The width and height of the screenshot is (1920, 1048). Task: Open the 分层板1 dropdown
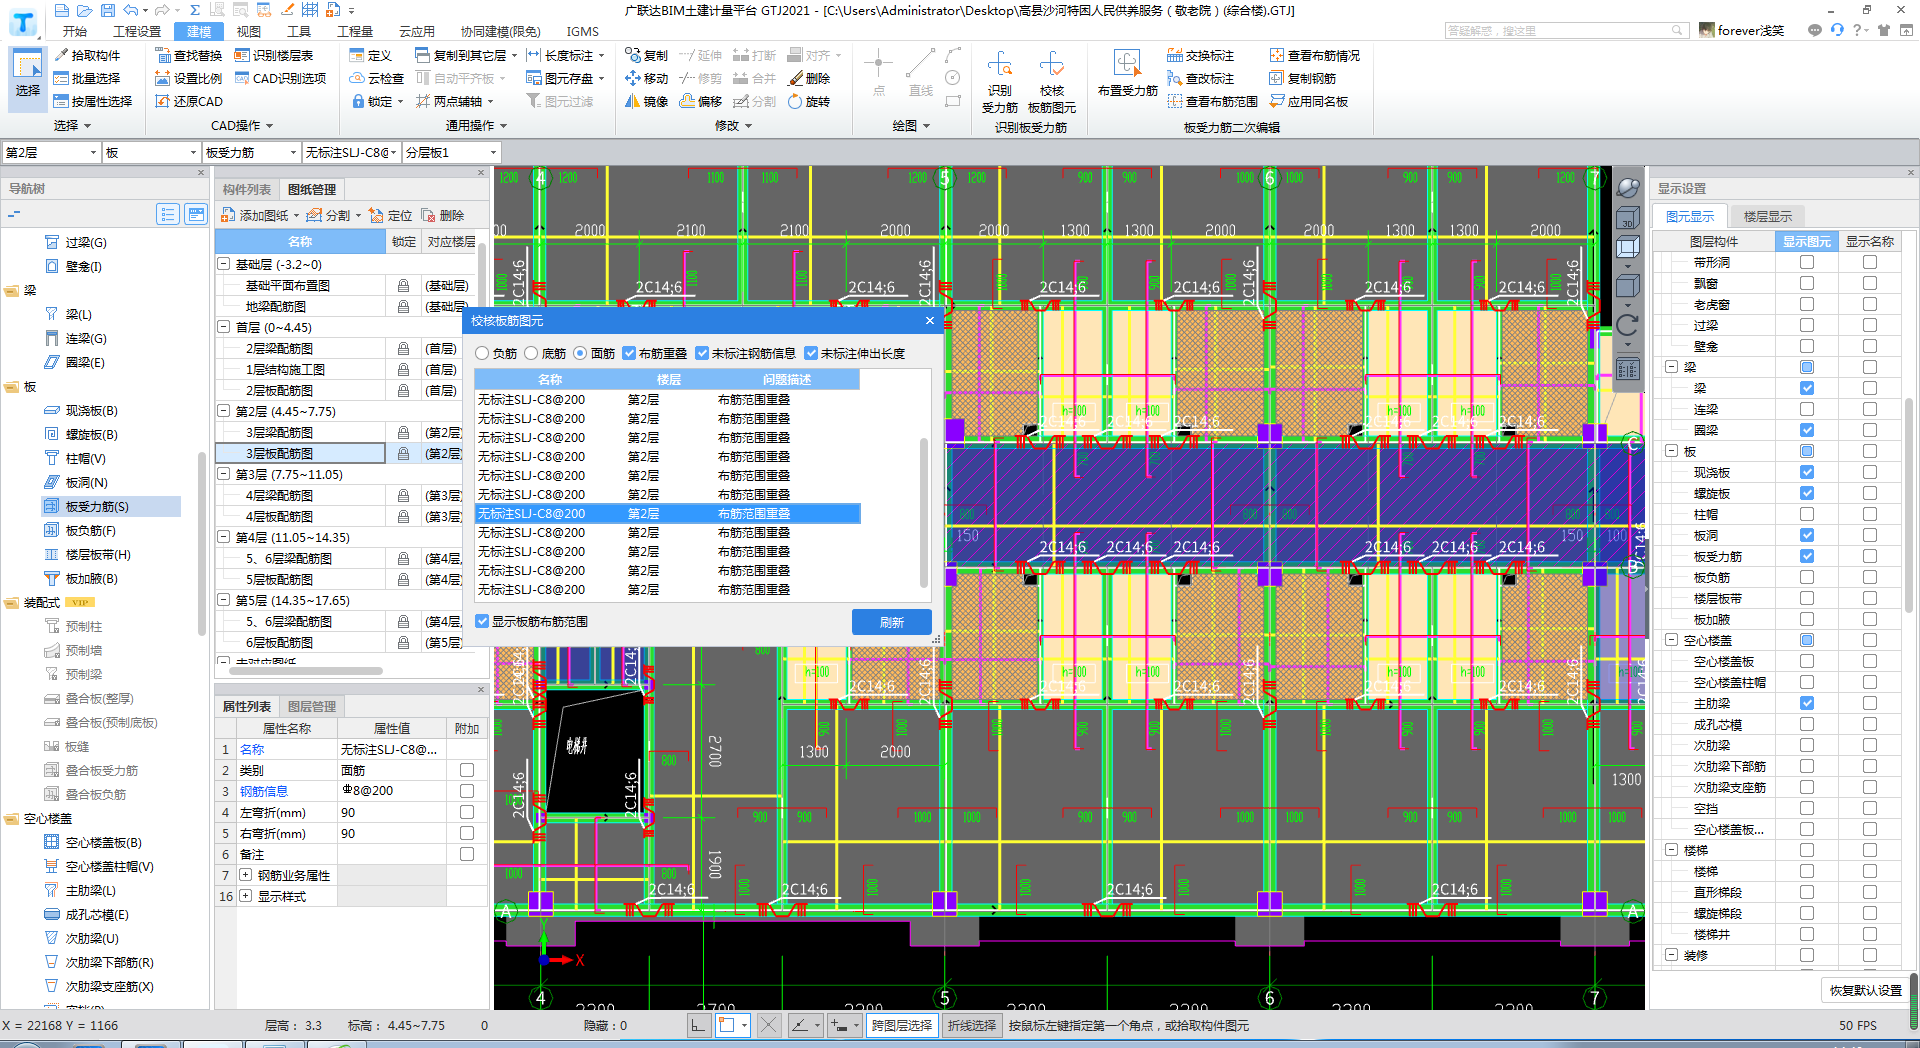point(451,152)
